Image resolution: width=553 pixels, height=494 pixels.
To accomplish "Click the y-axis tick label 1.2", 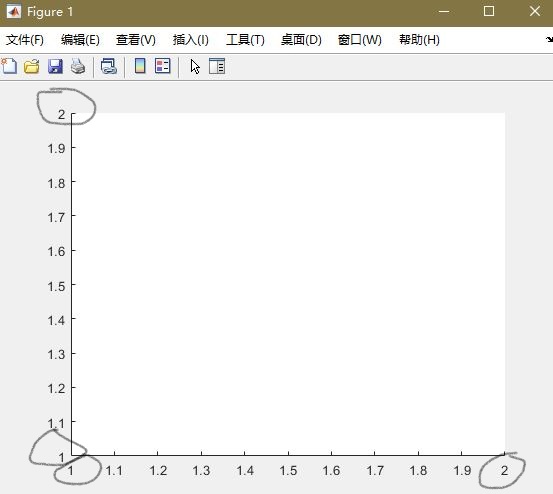I will [56, 389].
